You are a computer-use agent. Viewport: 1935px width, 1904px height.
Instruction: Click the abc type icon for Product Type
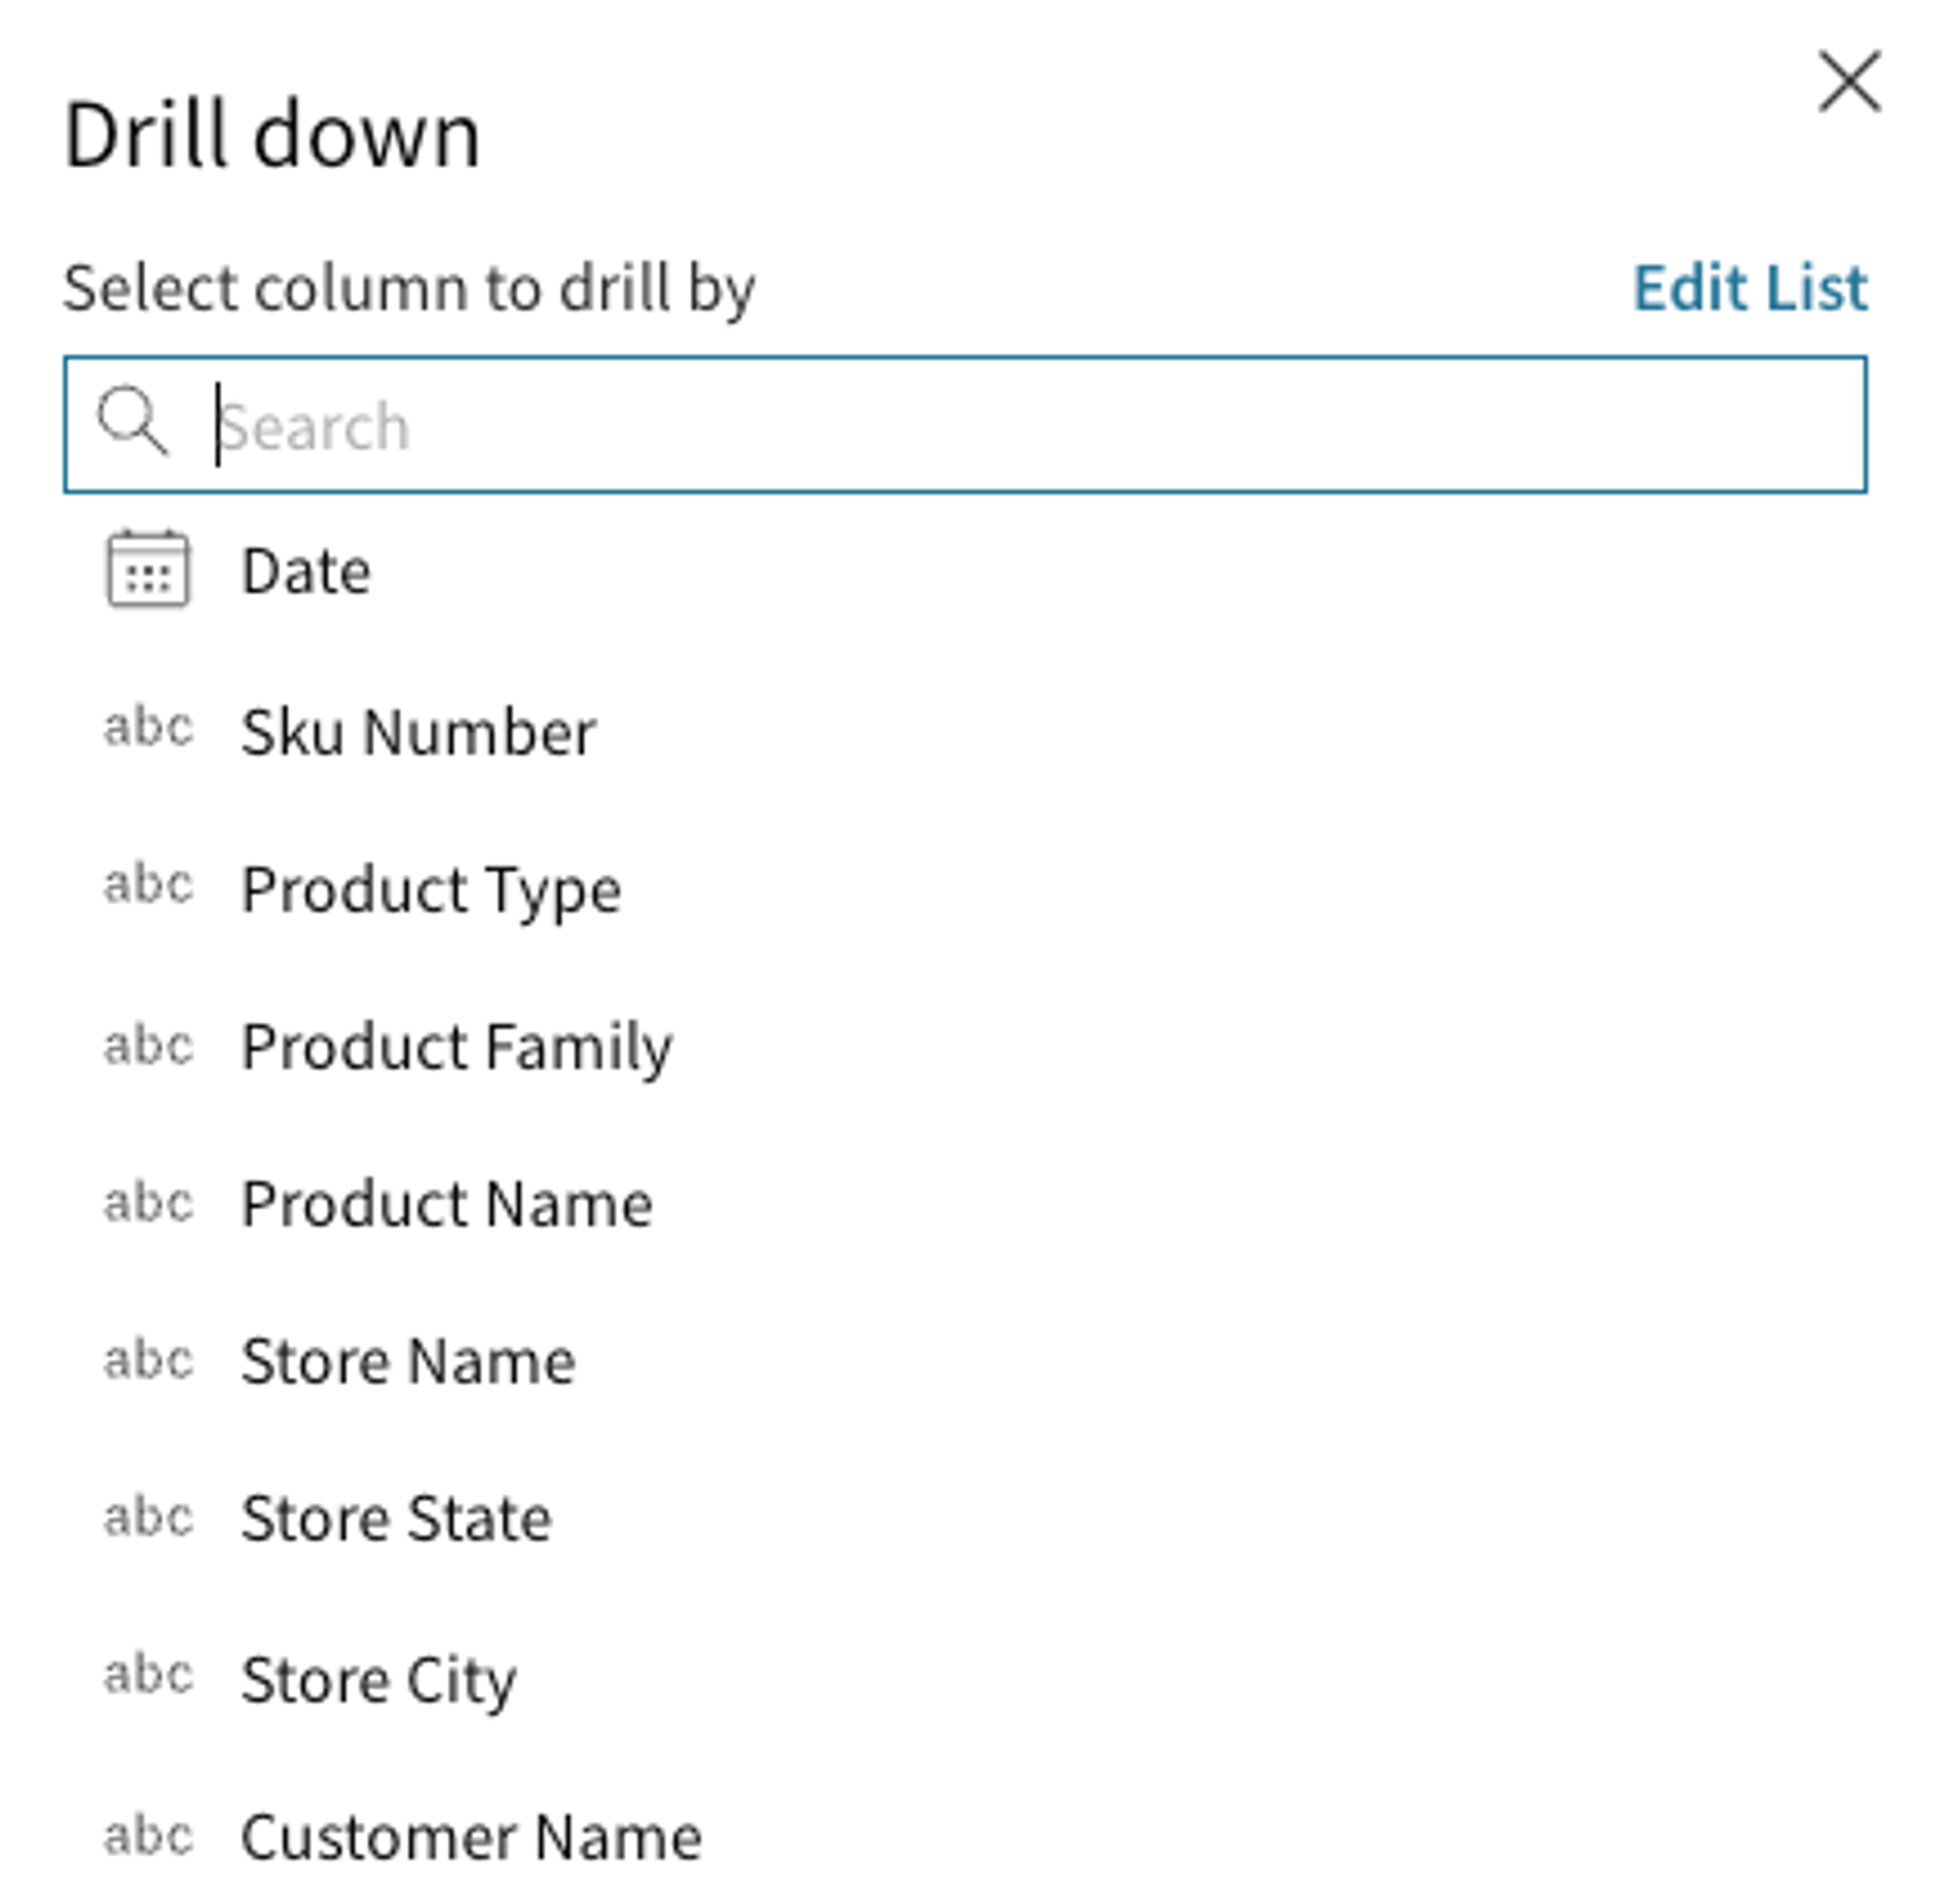(148, 884)
